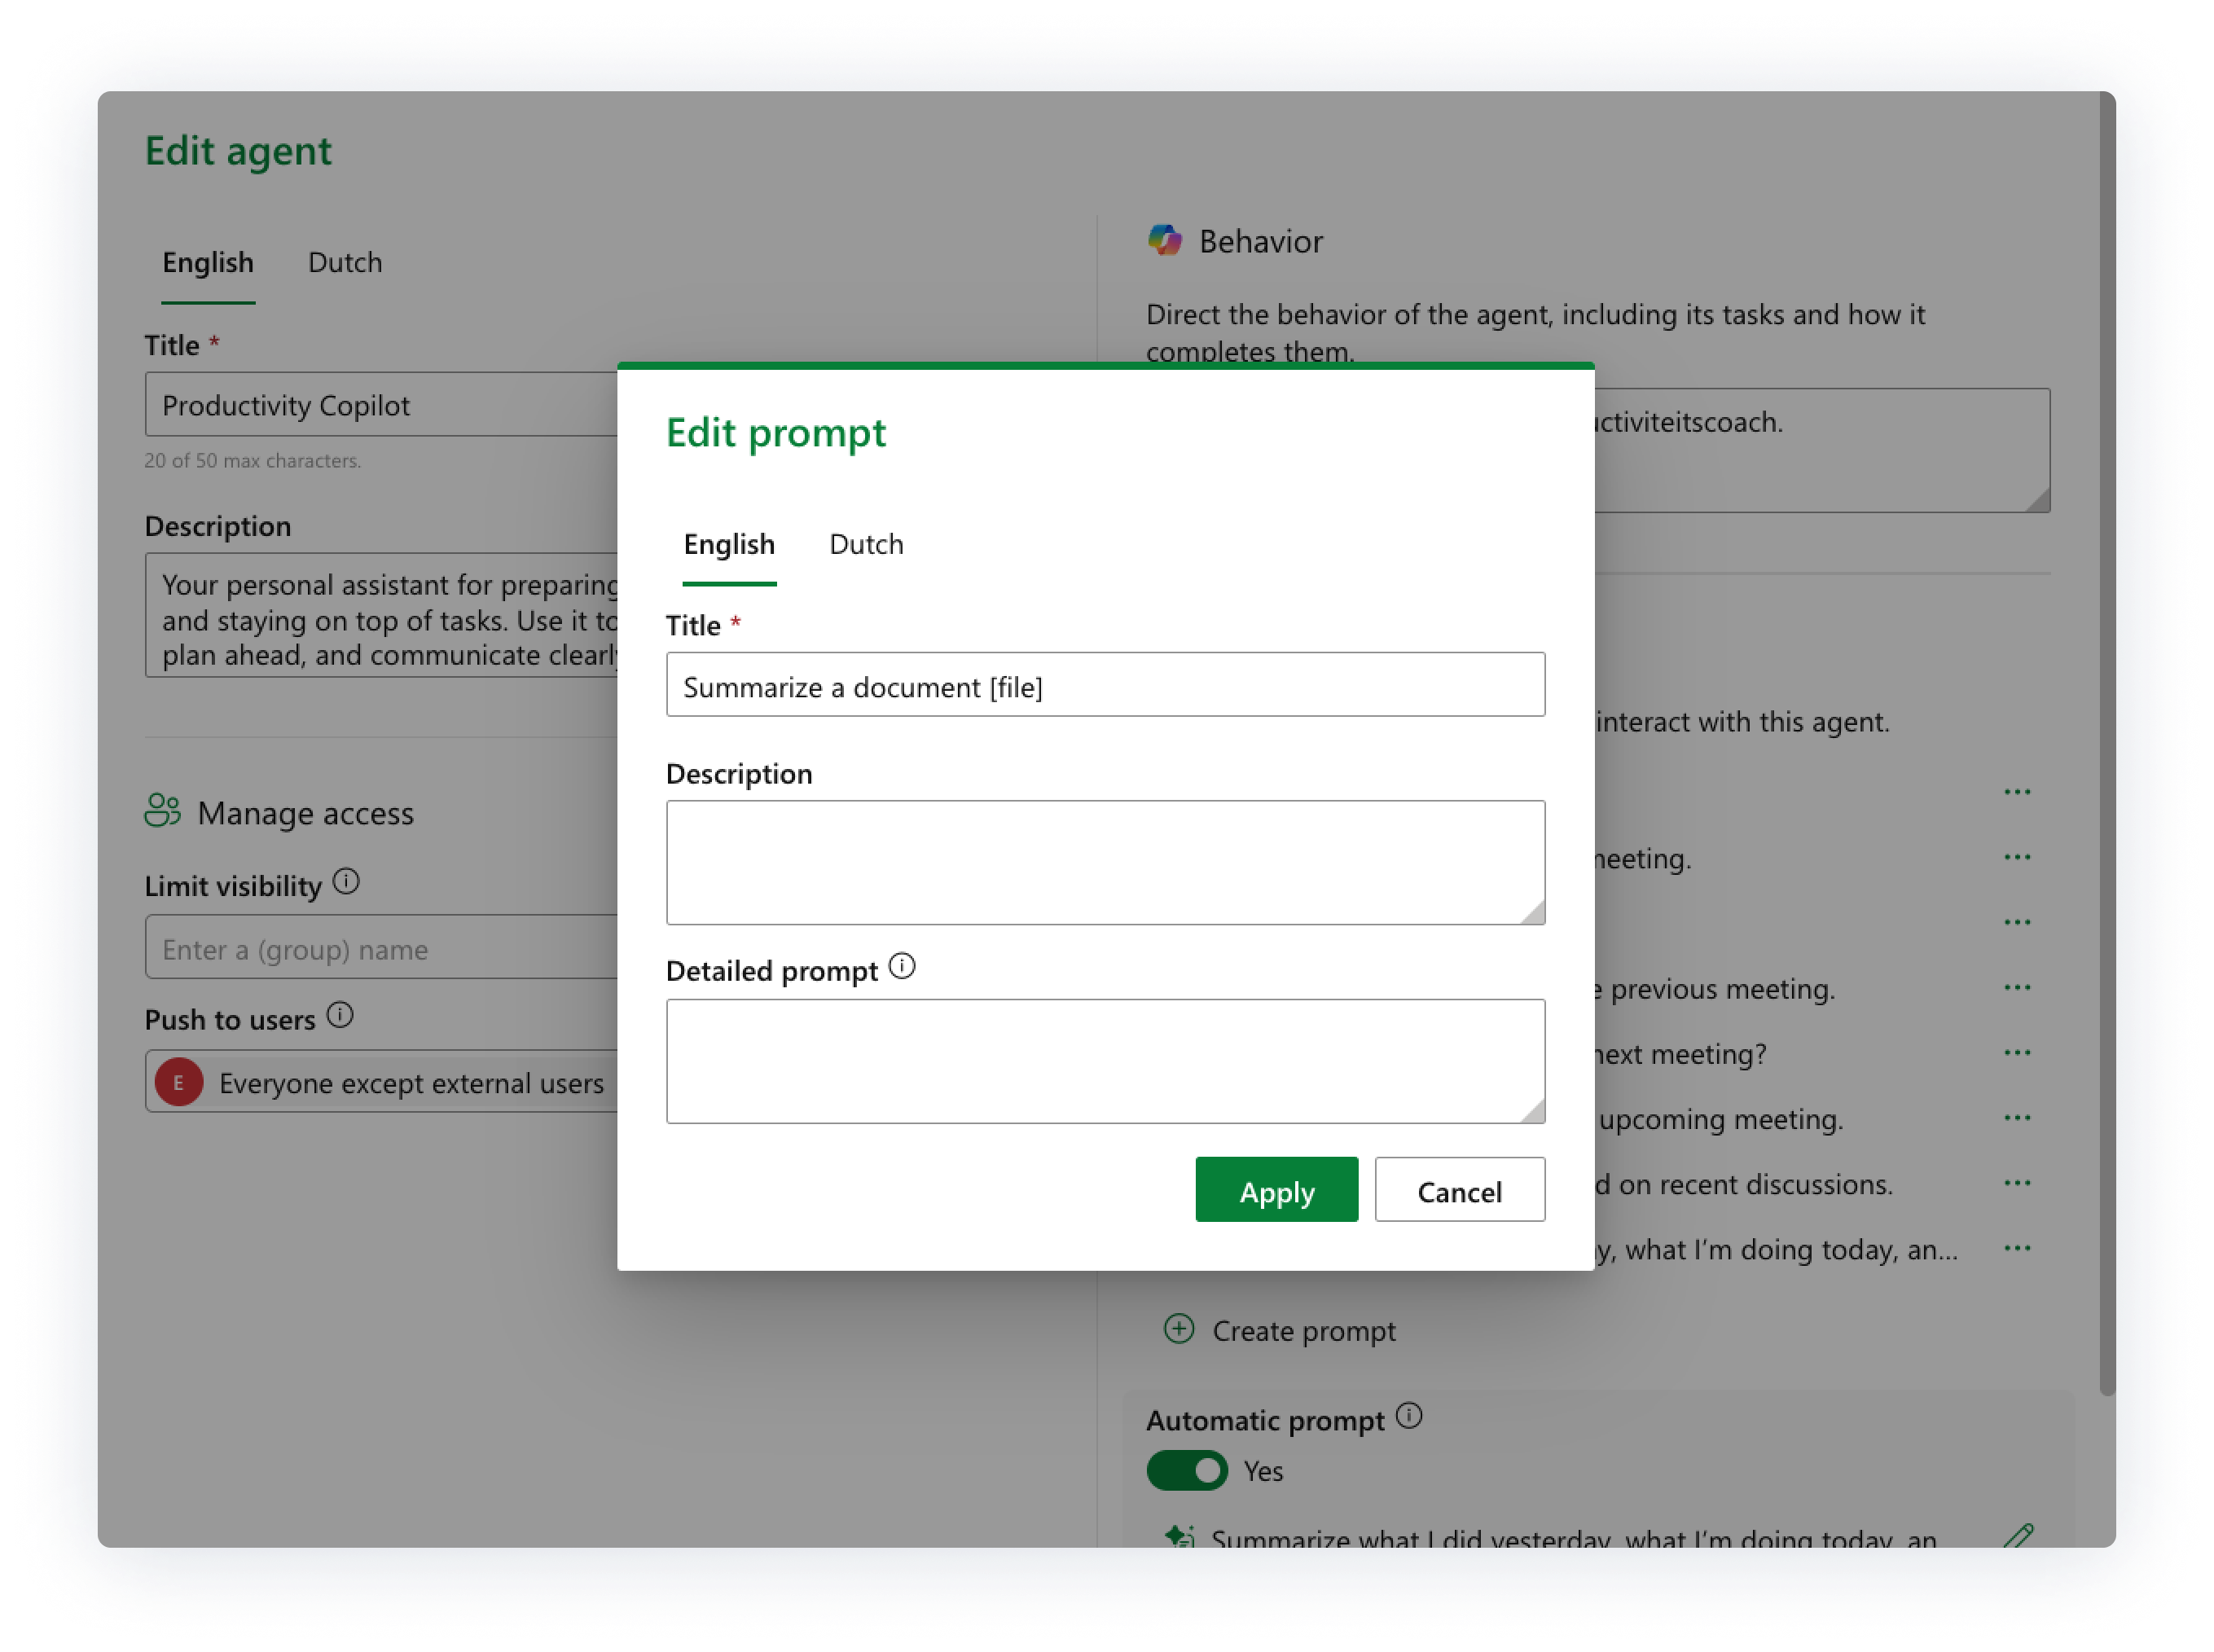Image resolution: width=2214 pixels, height=1652 pixels.
Task: Click the Create prompt plus icon
Action: [x=1179, y=1329]
